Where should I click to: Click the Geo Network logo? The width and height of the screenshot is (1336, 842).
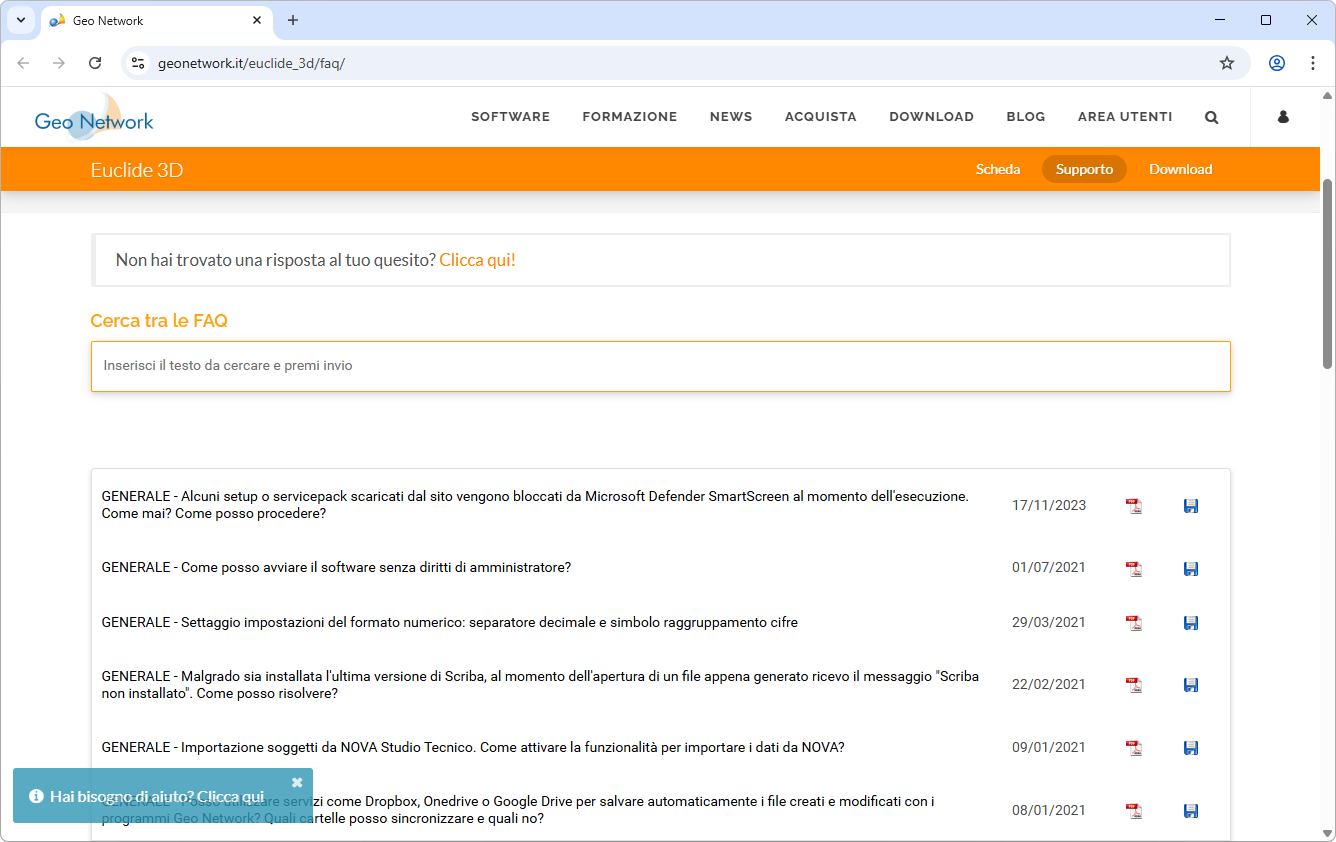click(x=94, y=118)
